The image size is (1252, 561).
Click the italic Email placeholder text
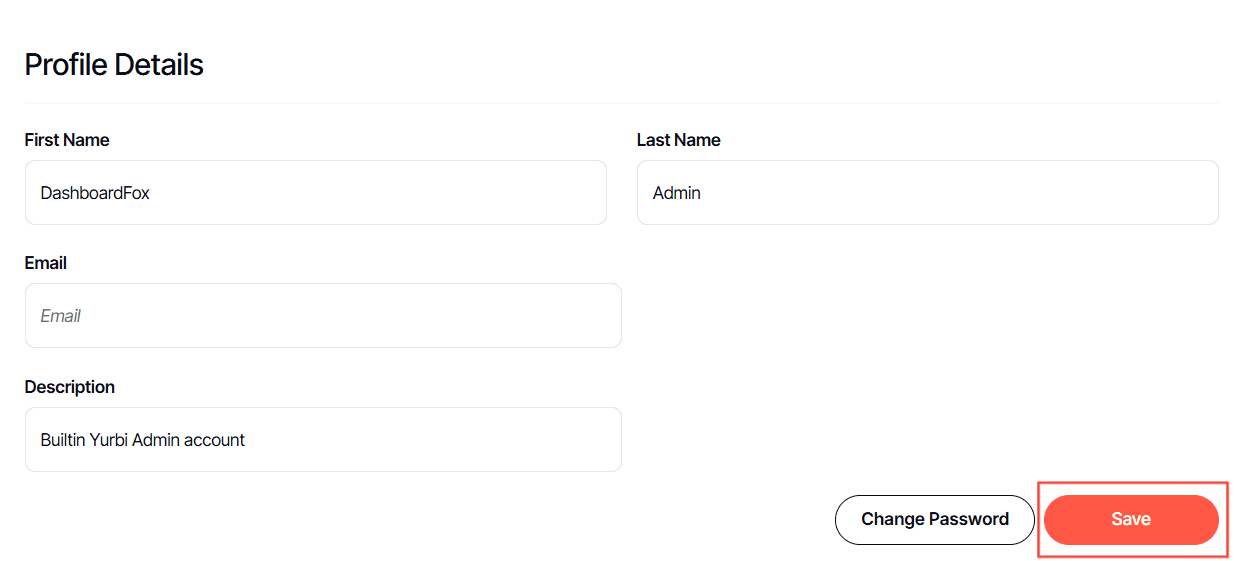click(x=60, y=316)
